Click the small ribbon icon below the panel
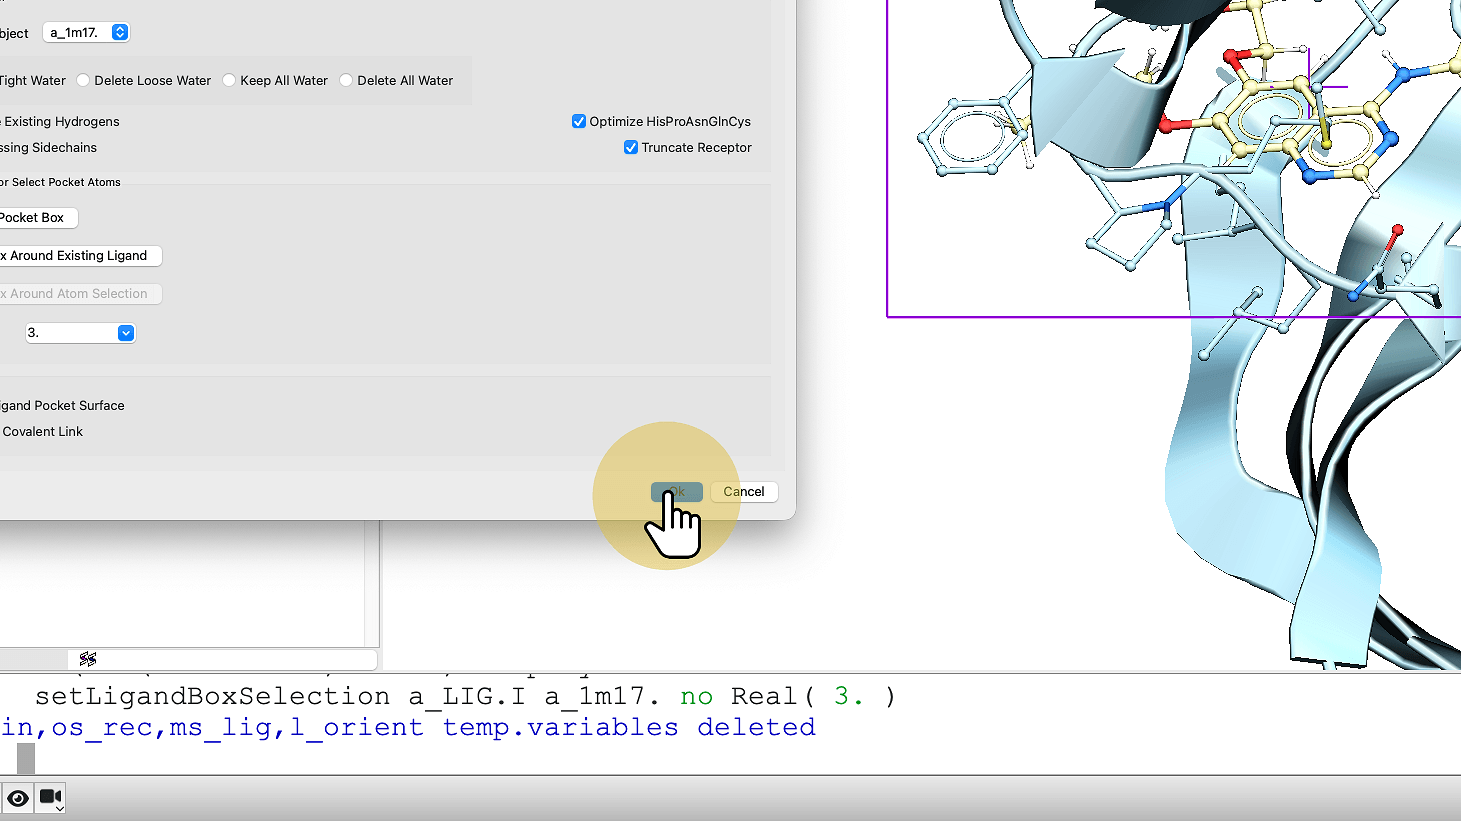The width and height of the screenshot is (1461, 821). pos(88,659)
